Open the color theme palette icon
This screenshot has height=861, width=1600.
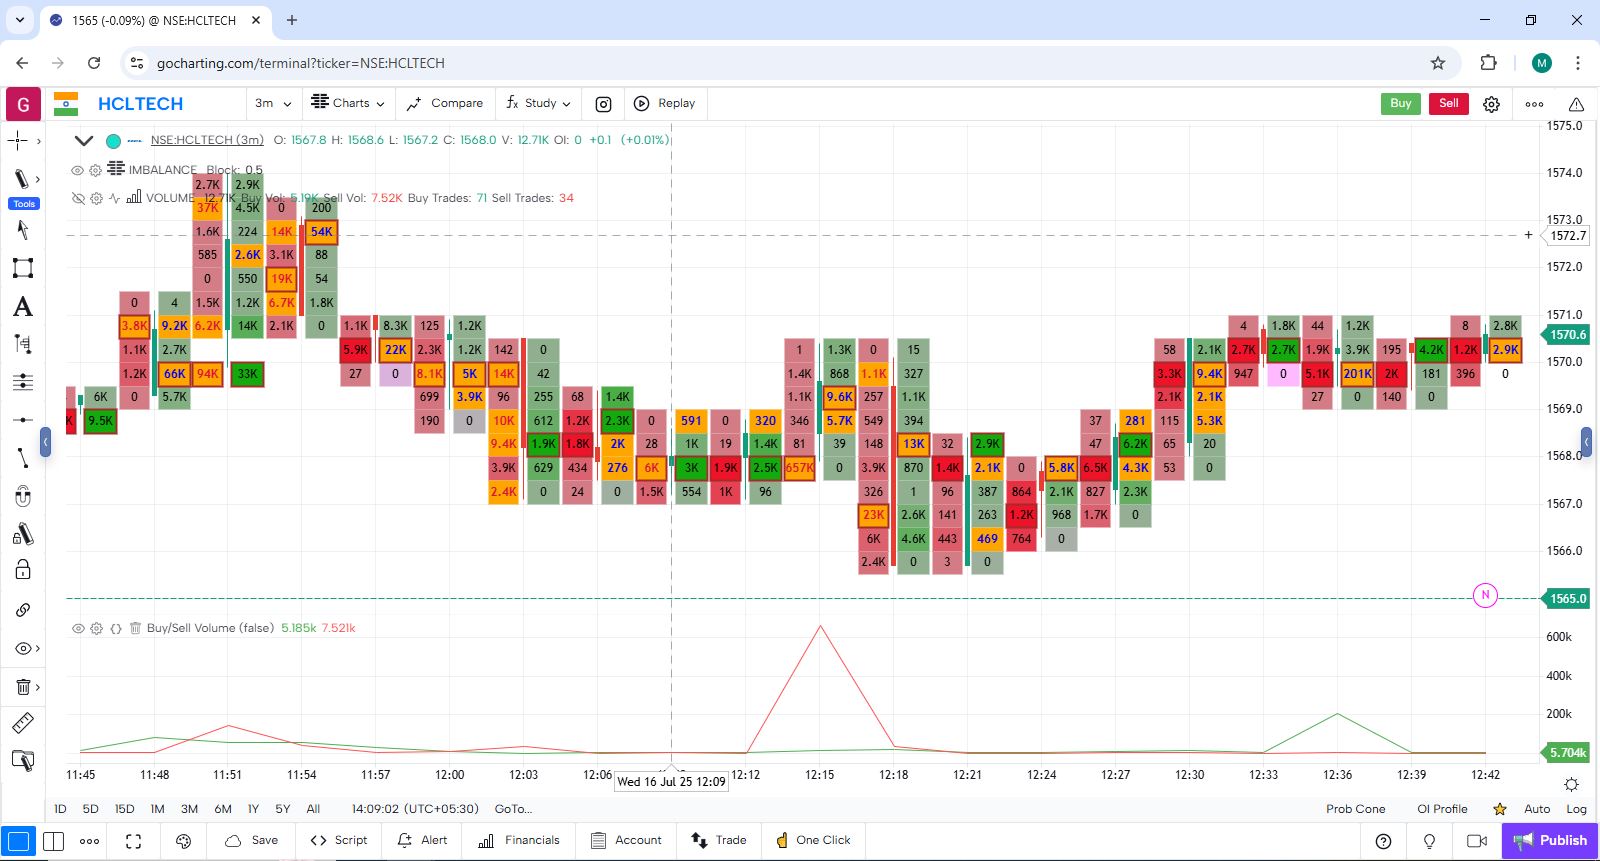[183, 841]
